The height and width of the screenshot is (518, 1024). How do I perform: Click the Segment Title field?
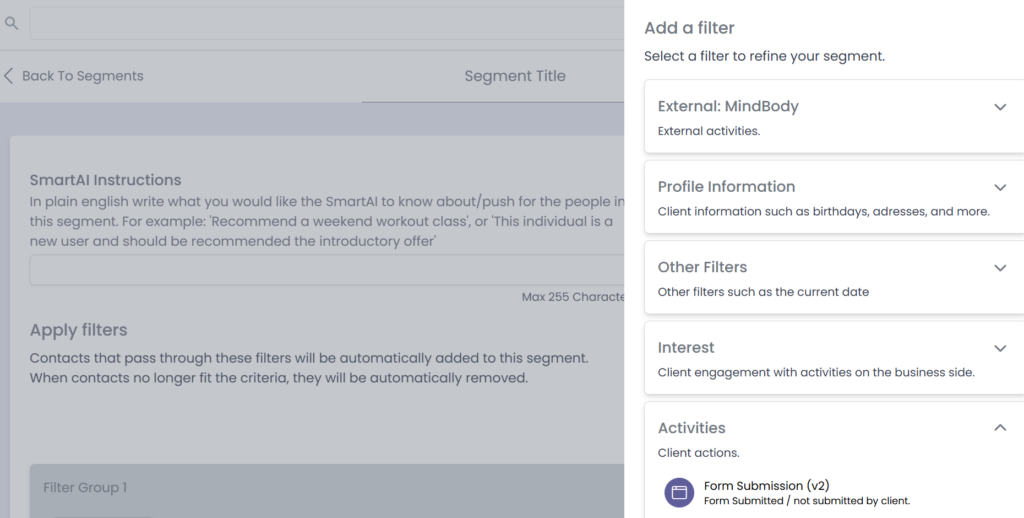click(514, 76)
